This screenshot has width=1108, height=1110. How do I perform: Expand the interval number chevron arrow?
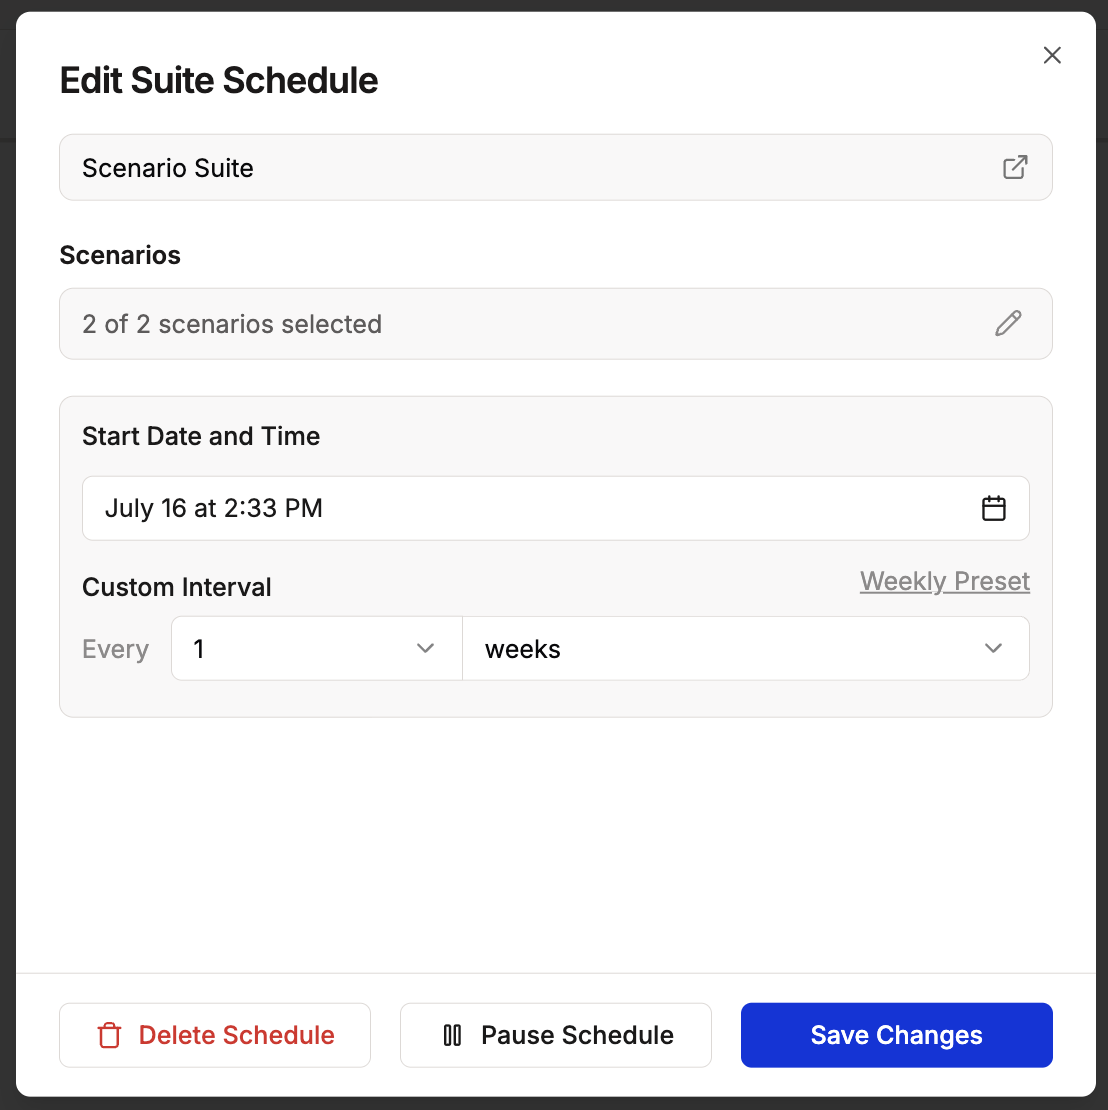point(425,649)
